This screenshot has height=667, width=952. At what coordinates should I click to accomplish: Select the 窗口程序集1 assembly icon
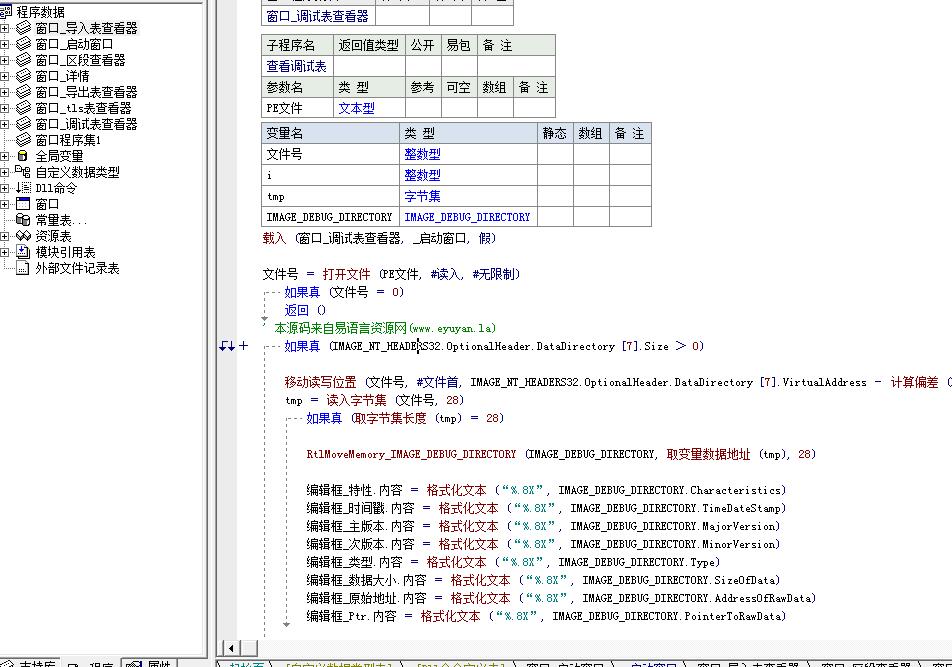(x=23, y=140)
